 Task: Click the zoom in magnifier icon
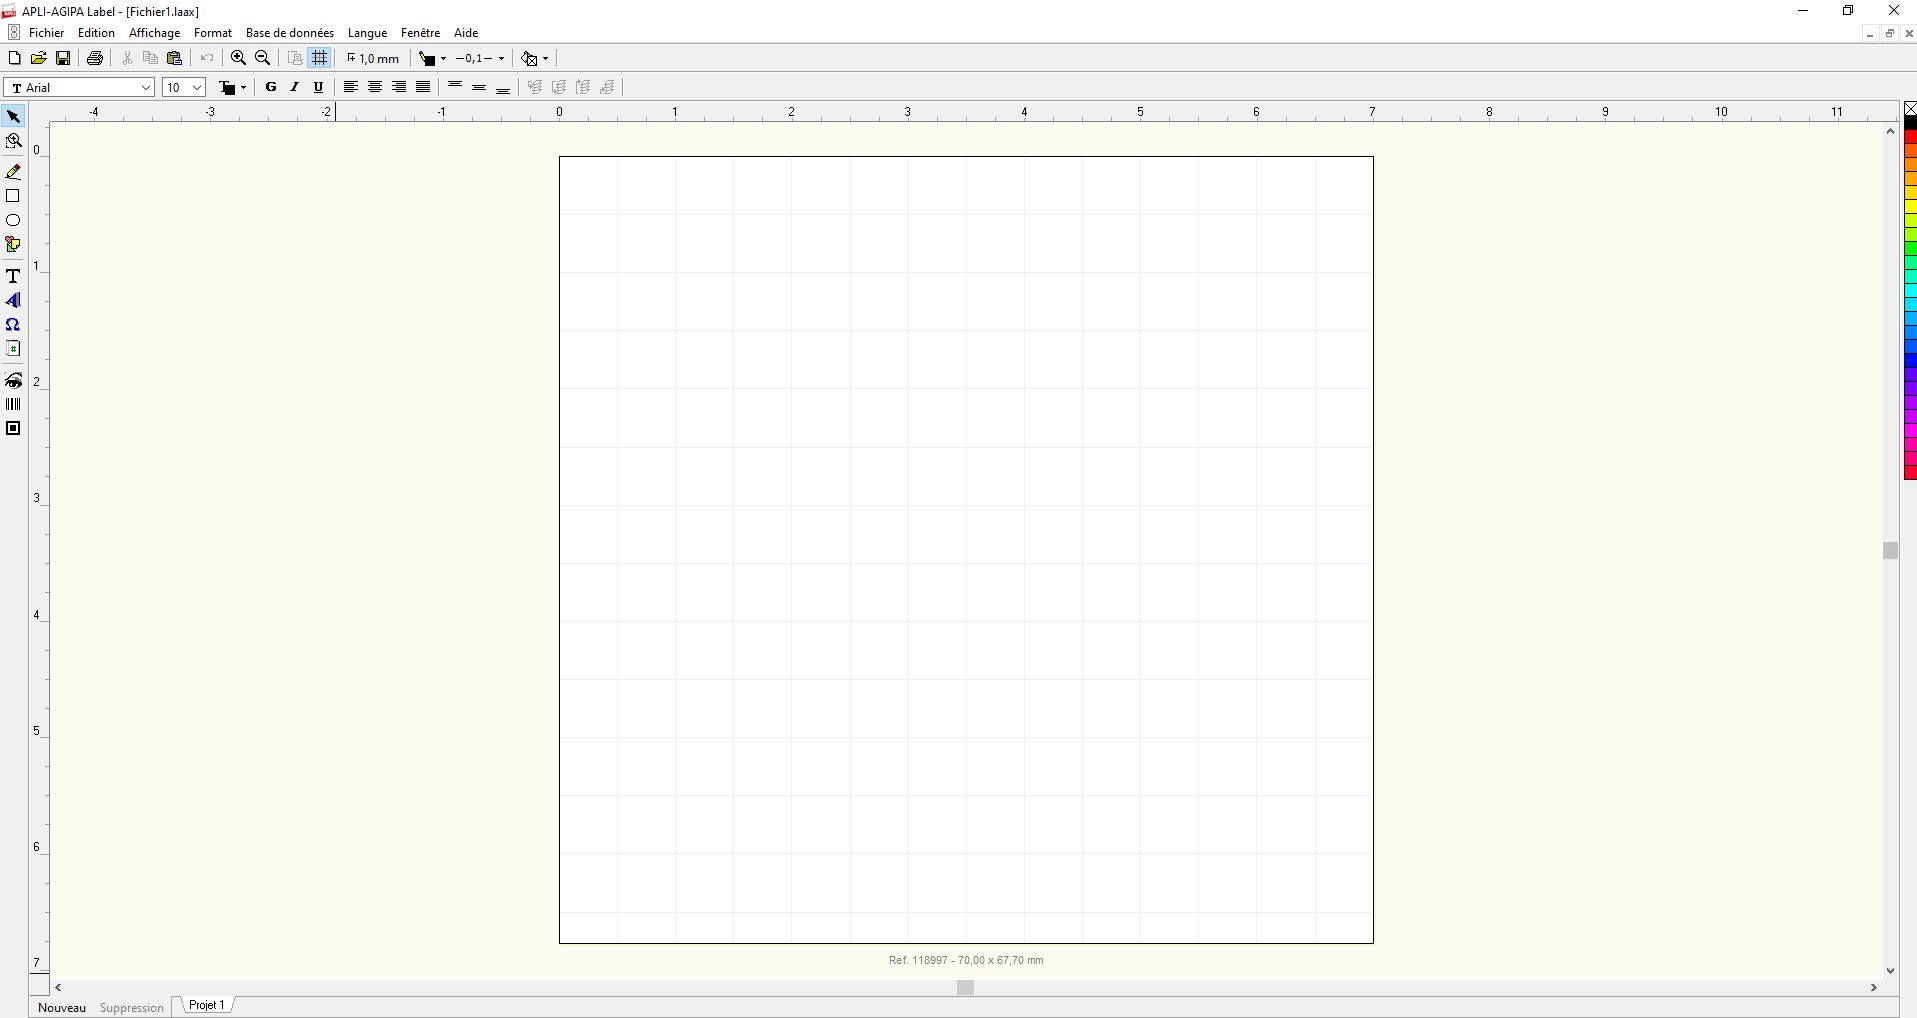point(238,58)
